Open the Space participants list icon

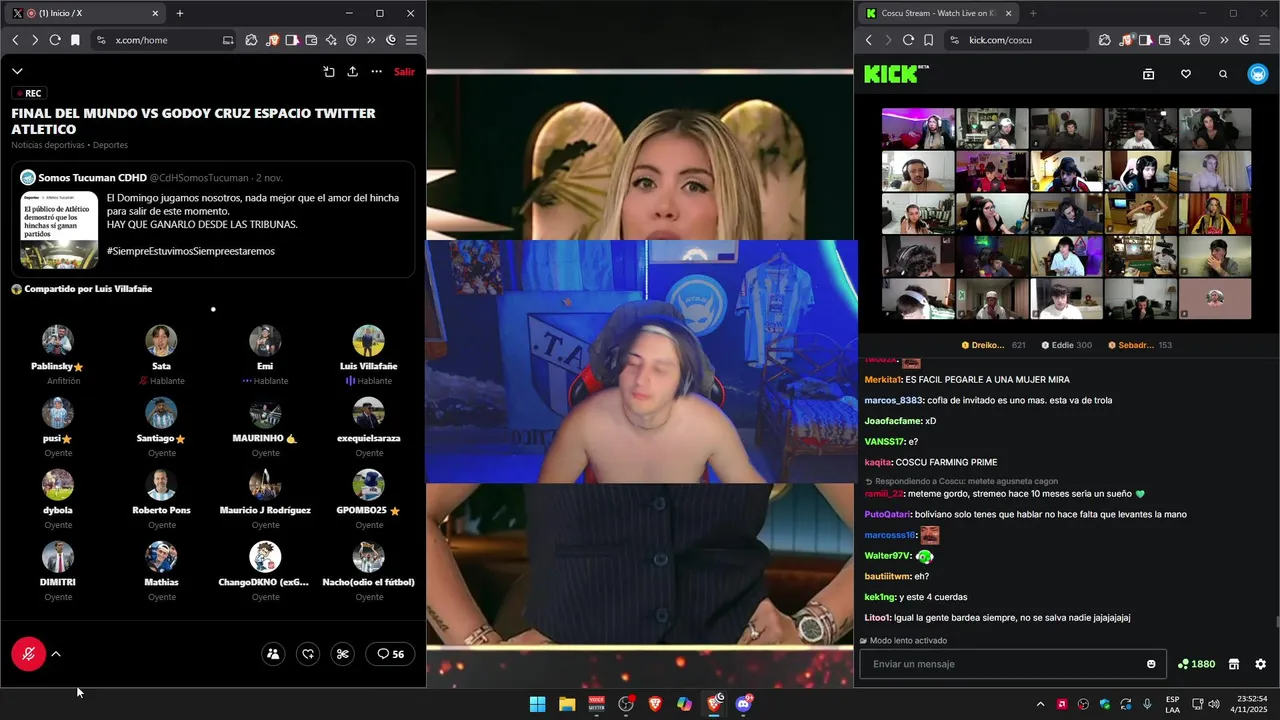tap(273, 654)
